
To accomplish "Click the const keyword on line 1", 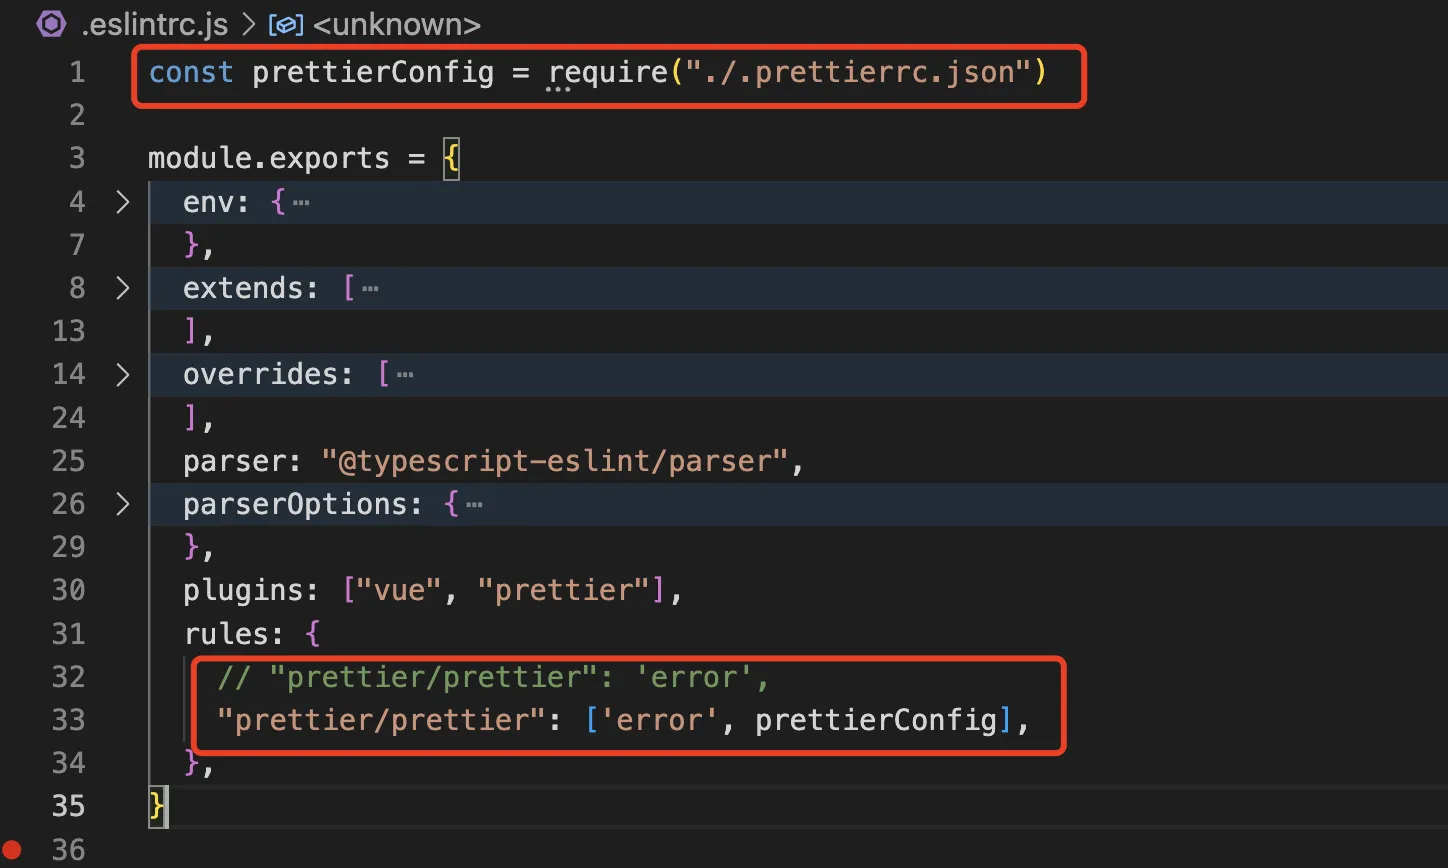I will (x=191, y=73).
